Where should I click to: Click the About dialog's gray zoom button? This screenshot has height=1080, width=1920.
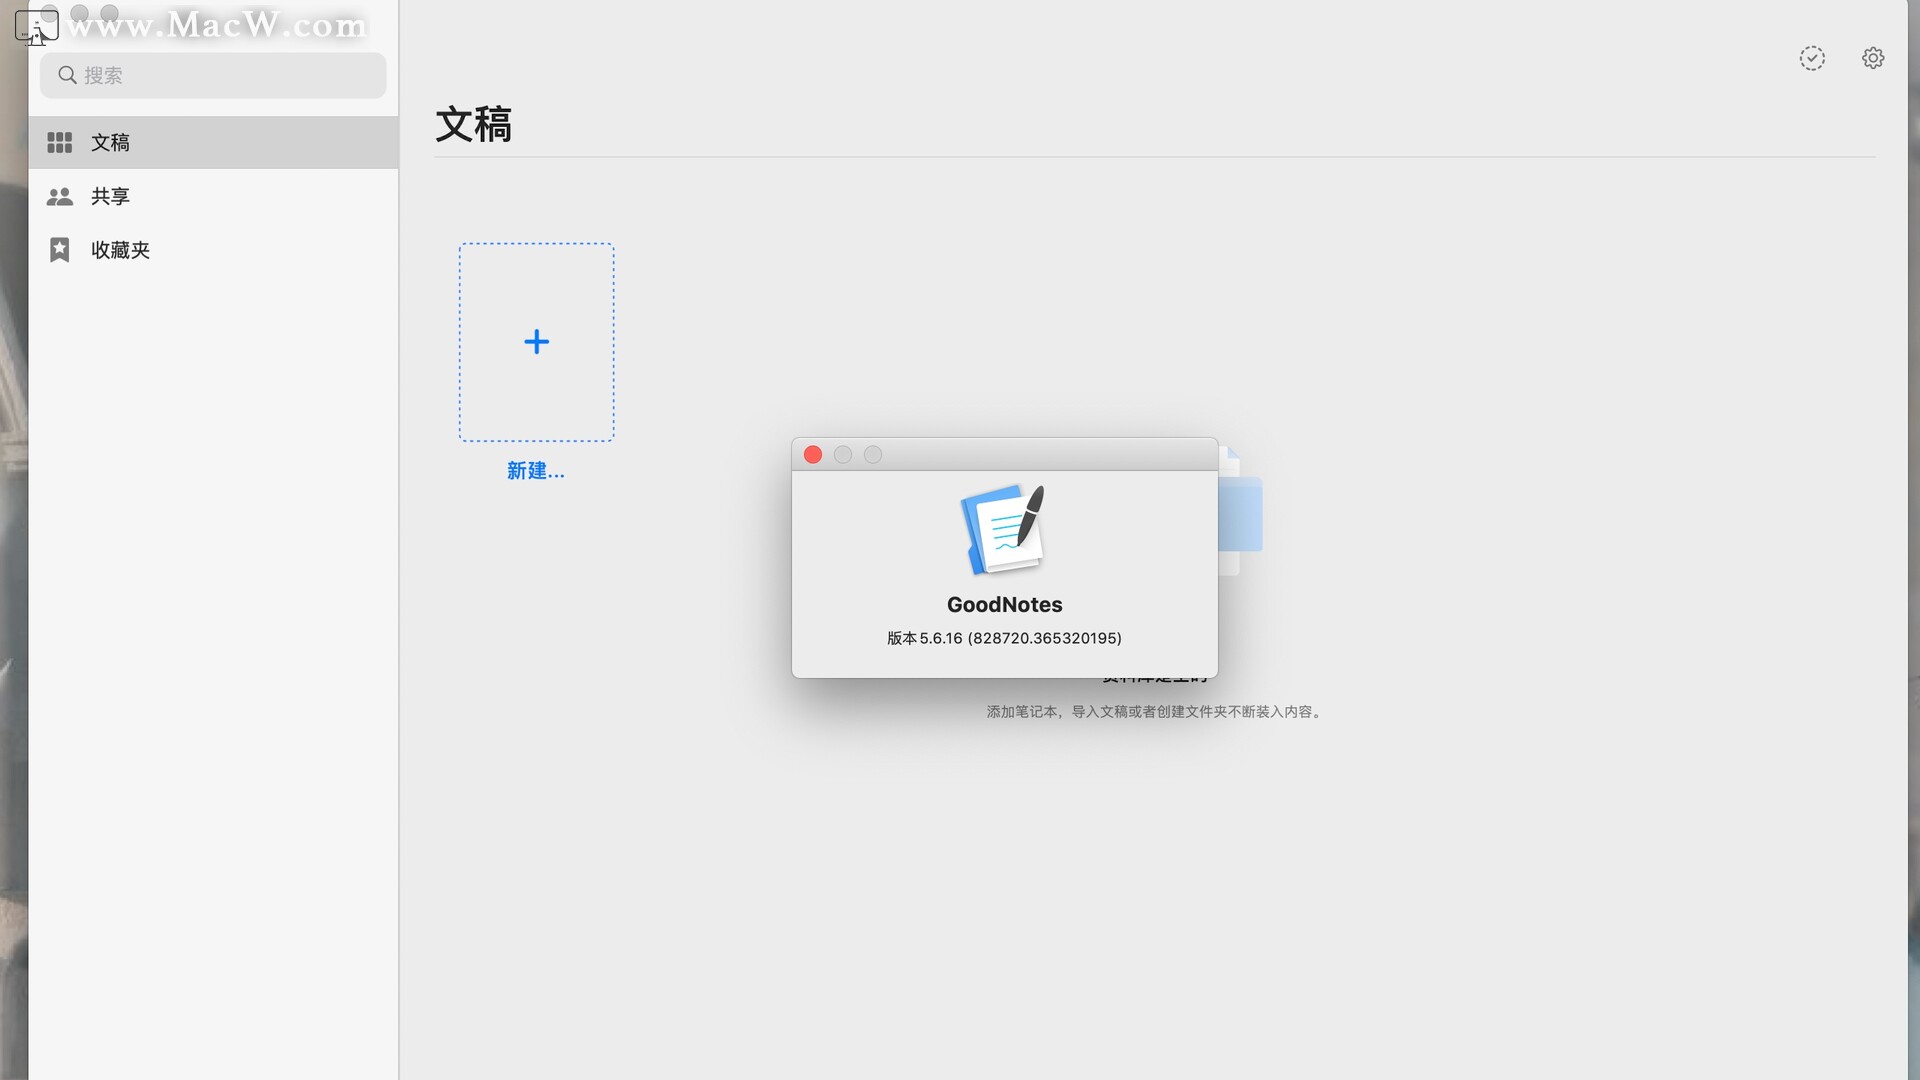tap(872, 455)
